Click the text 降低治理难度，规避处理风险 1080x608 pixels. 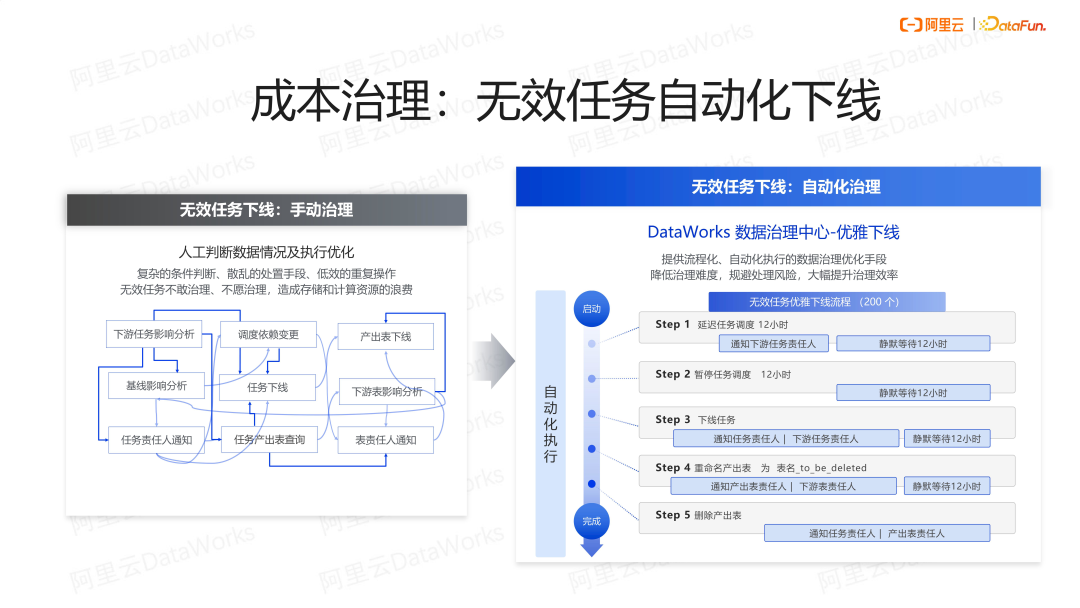[727, 275]
